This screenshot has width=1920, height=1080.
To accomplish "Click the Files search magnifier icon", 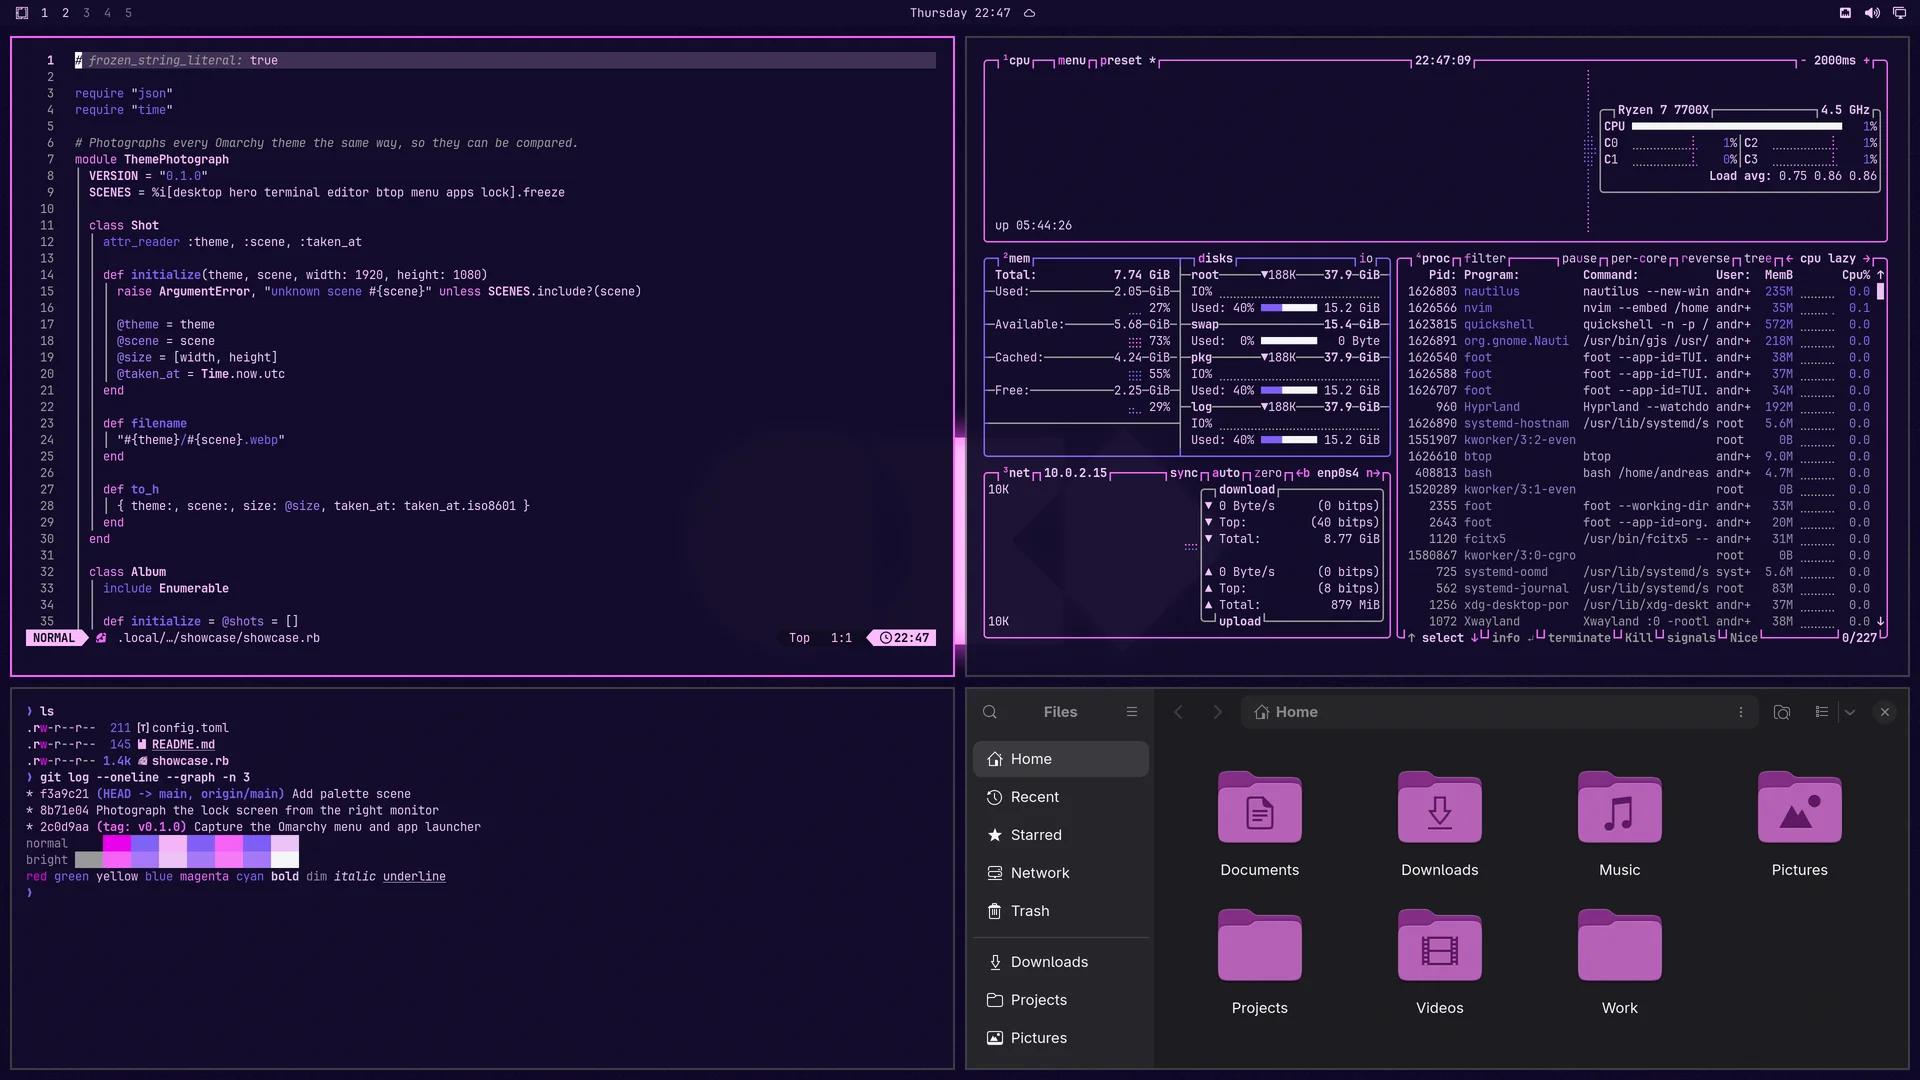I will [x=990, y=712].
